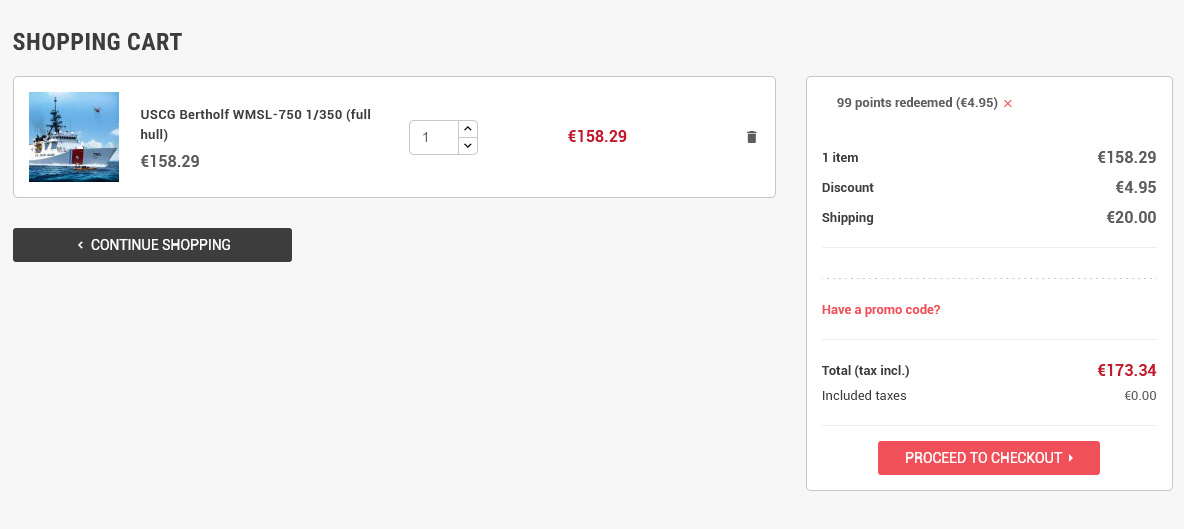The height and width of the screenshot is (529, 1184).
Task: Click the red €173.34 total amount
Action: pos(1126,371)
